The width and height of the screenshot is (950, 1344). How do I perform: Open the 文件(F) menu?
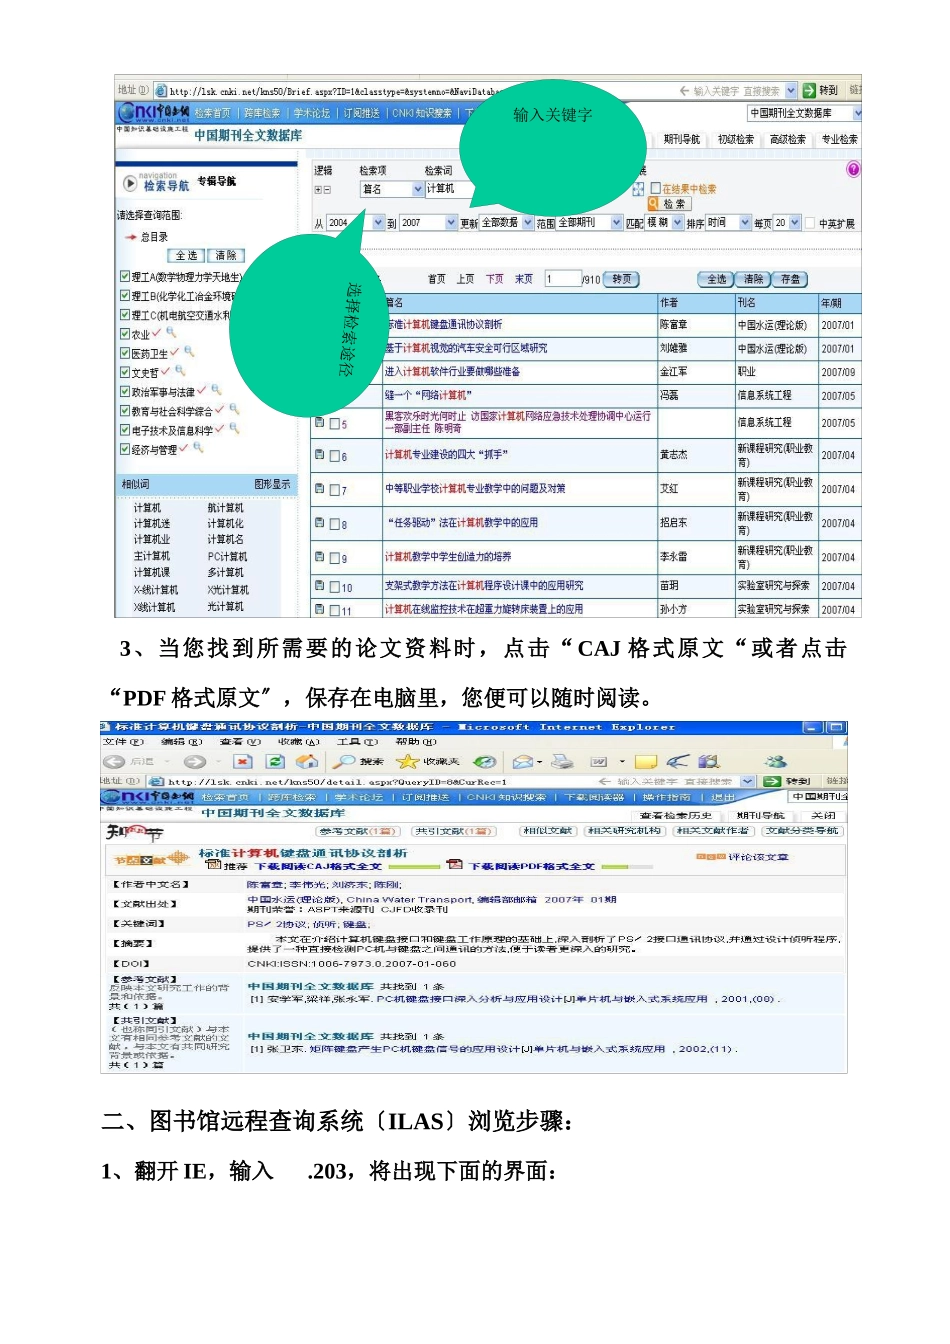coord(123,742)
